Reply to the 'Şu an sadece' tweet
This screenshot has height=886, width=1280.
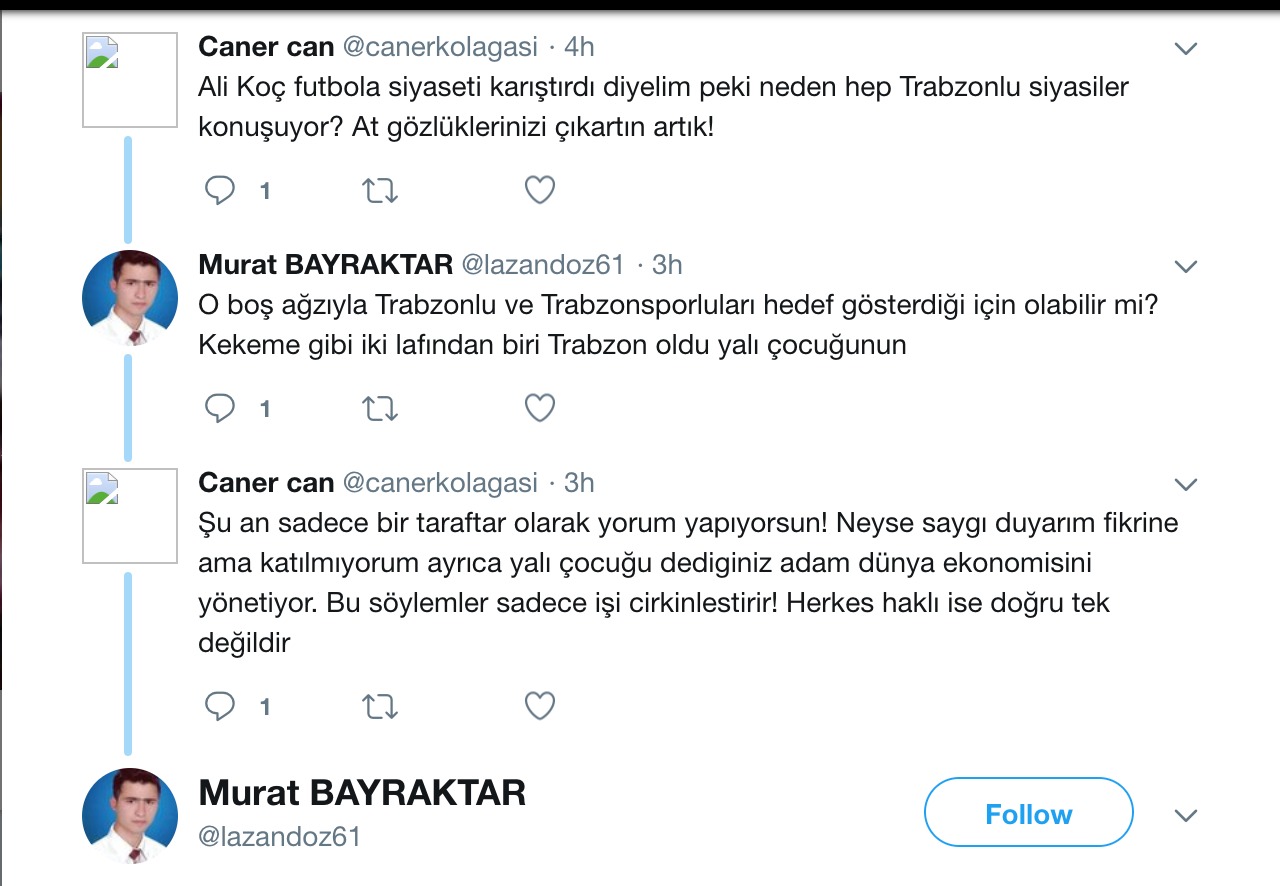point(220,706)
